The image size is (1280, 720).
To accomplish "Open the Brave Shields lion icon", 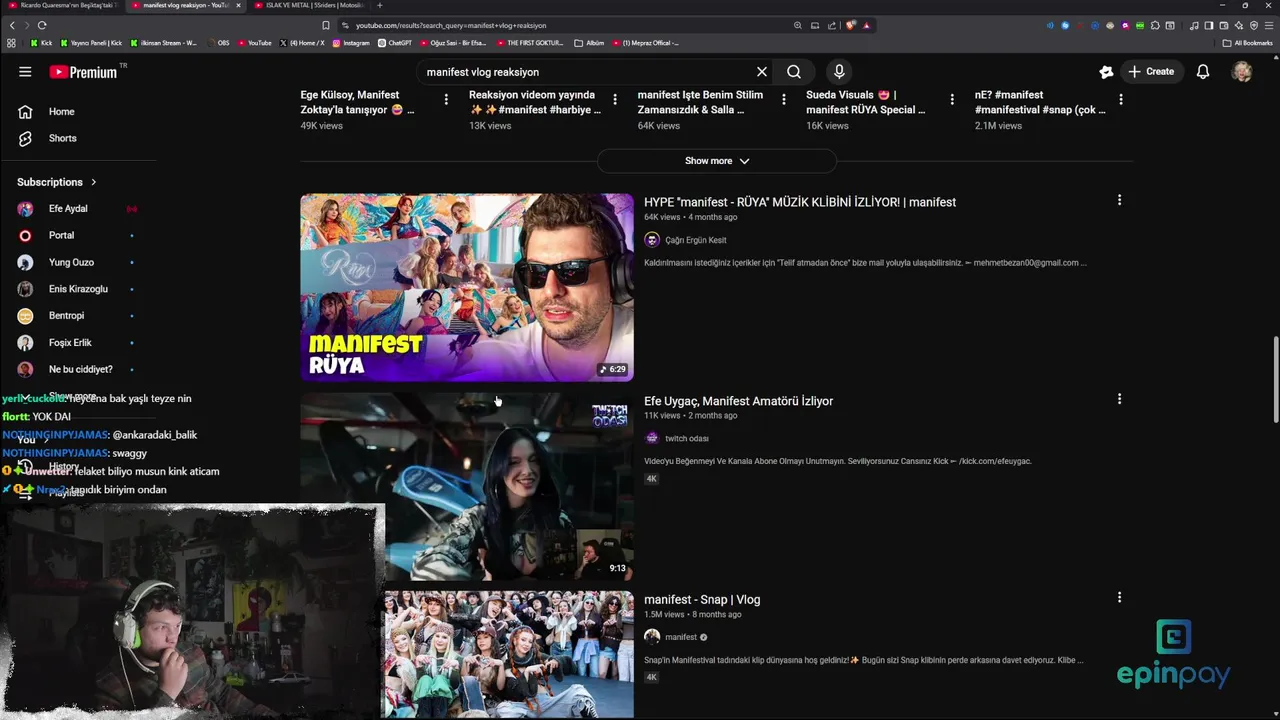I will click(x=851, y=25).
